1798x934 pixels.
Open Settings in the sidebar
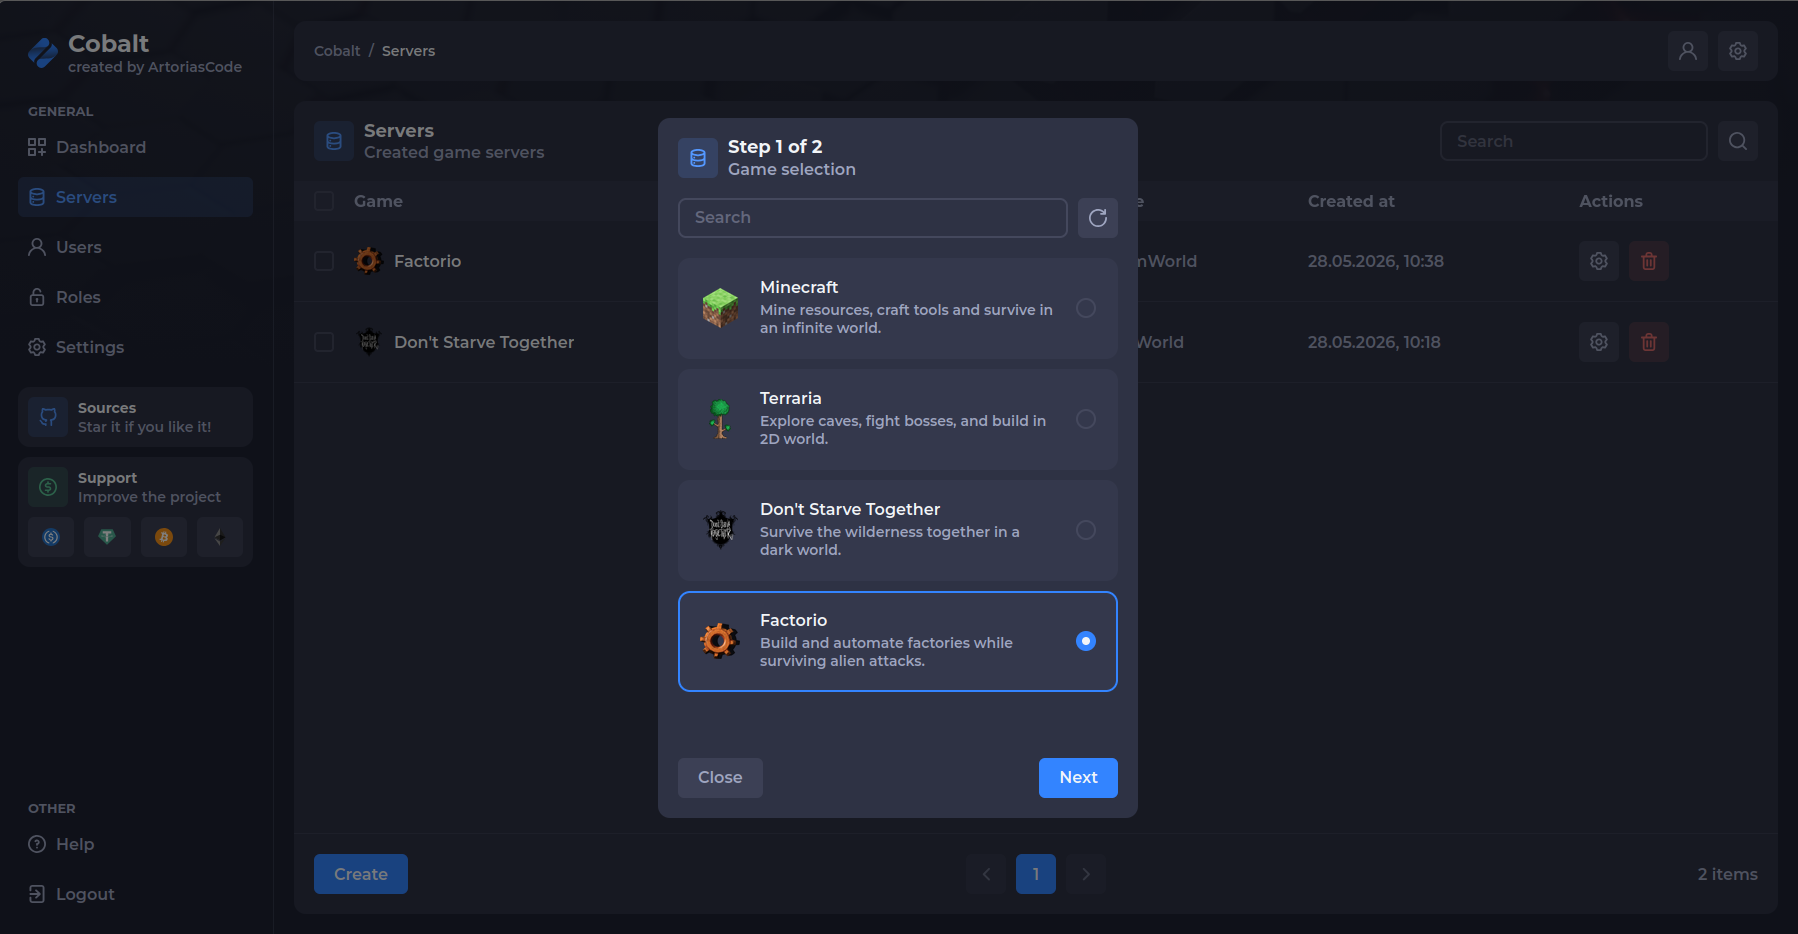click(135, 347)
